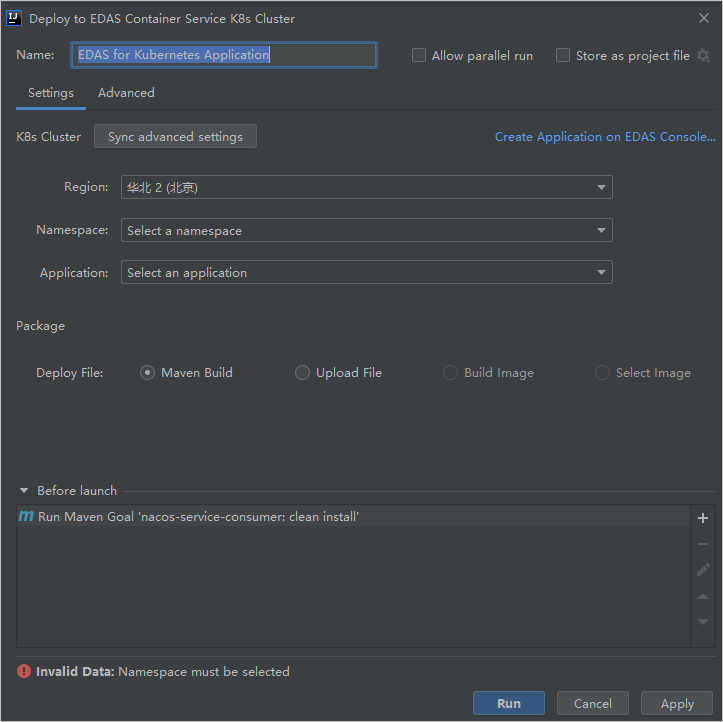Open the Region dropdown
The width and height of the screenshot is (723, 722).
[x=366, y=187]
